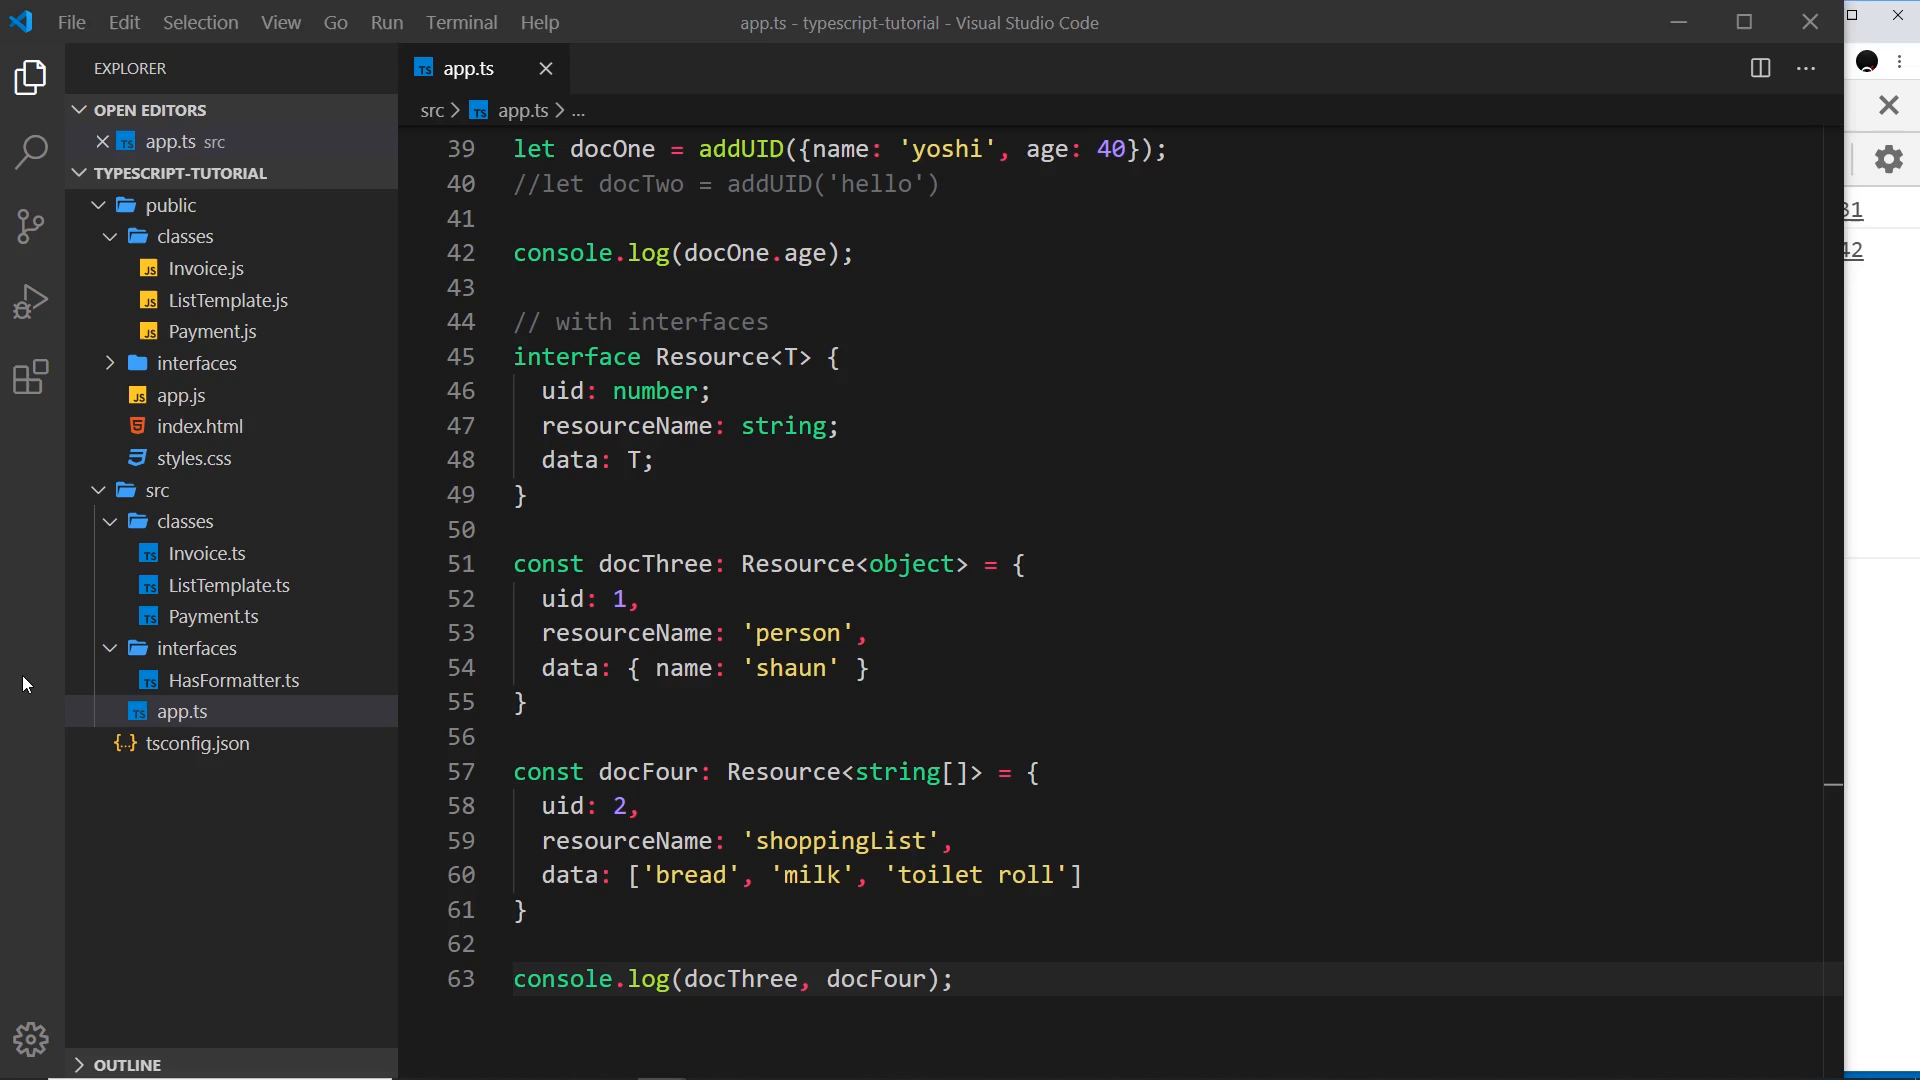Collapse the public folder
This screenshot has width=1920, height=1080.
(98, 205)
